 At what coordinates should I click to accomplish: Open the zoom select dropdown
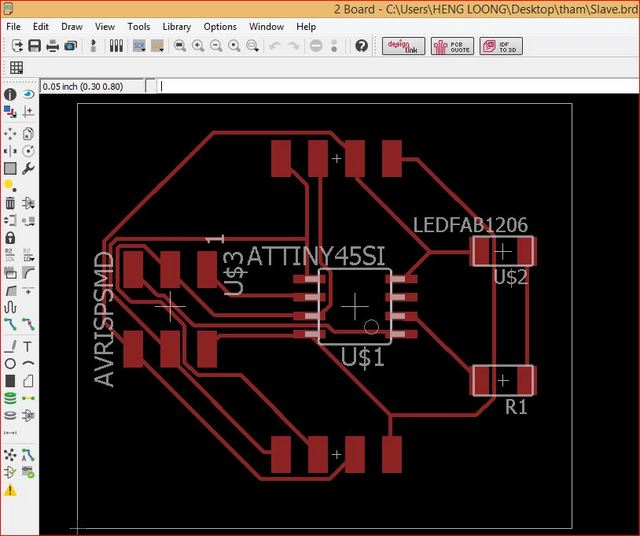click(253, 46)
